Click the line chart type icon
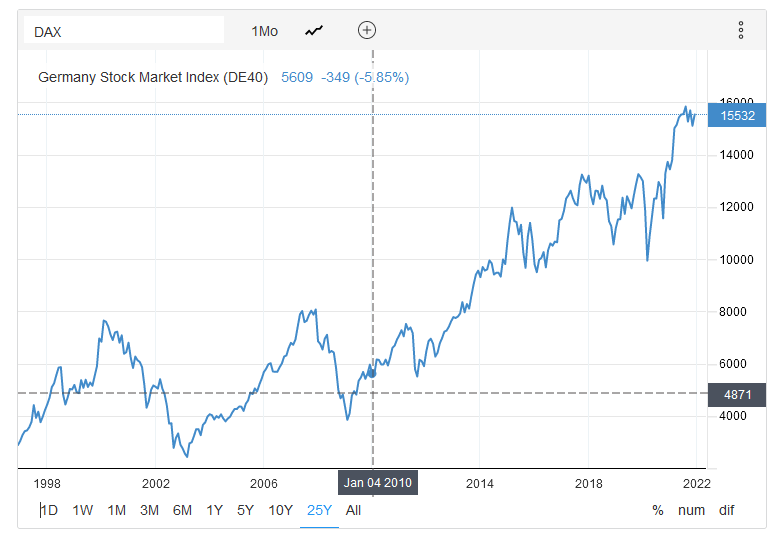Image resolution: width=783 pixels, height=542 pixels. (x=315, y=31)
